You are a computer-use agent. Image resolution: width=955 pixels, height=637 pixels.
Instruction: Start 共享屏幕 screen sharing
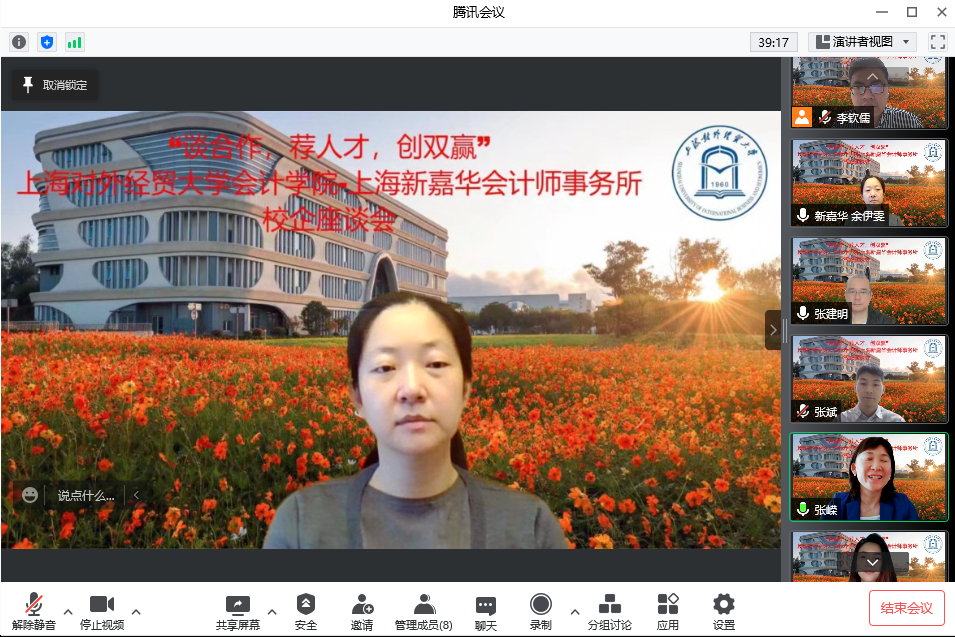point(238,611)
